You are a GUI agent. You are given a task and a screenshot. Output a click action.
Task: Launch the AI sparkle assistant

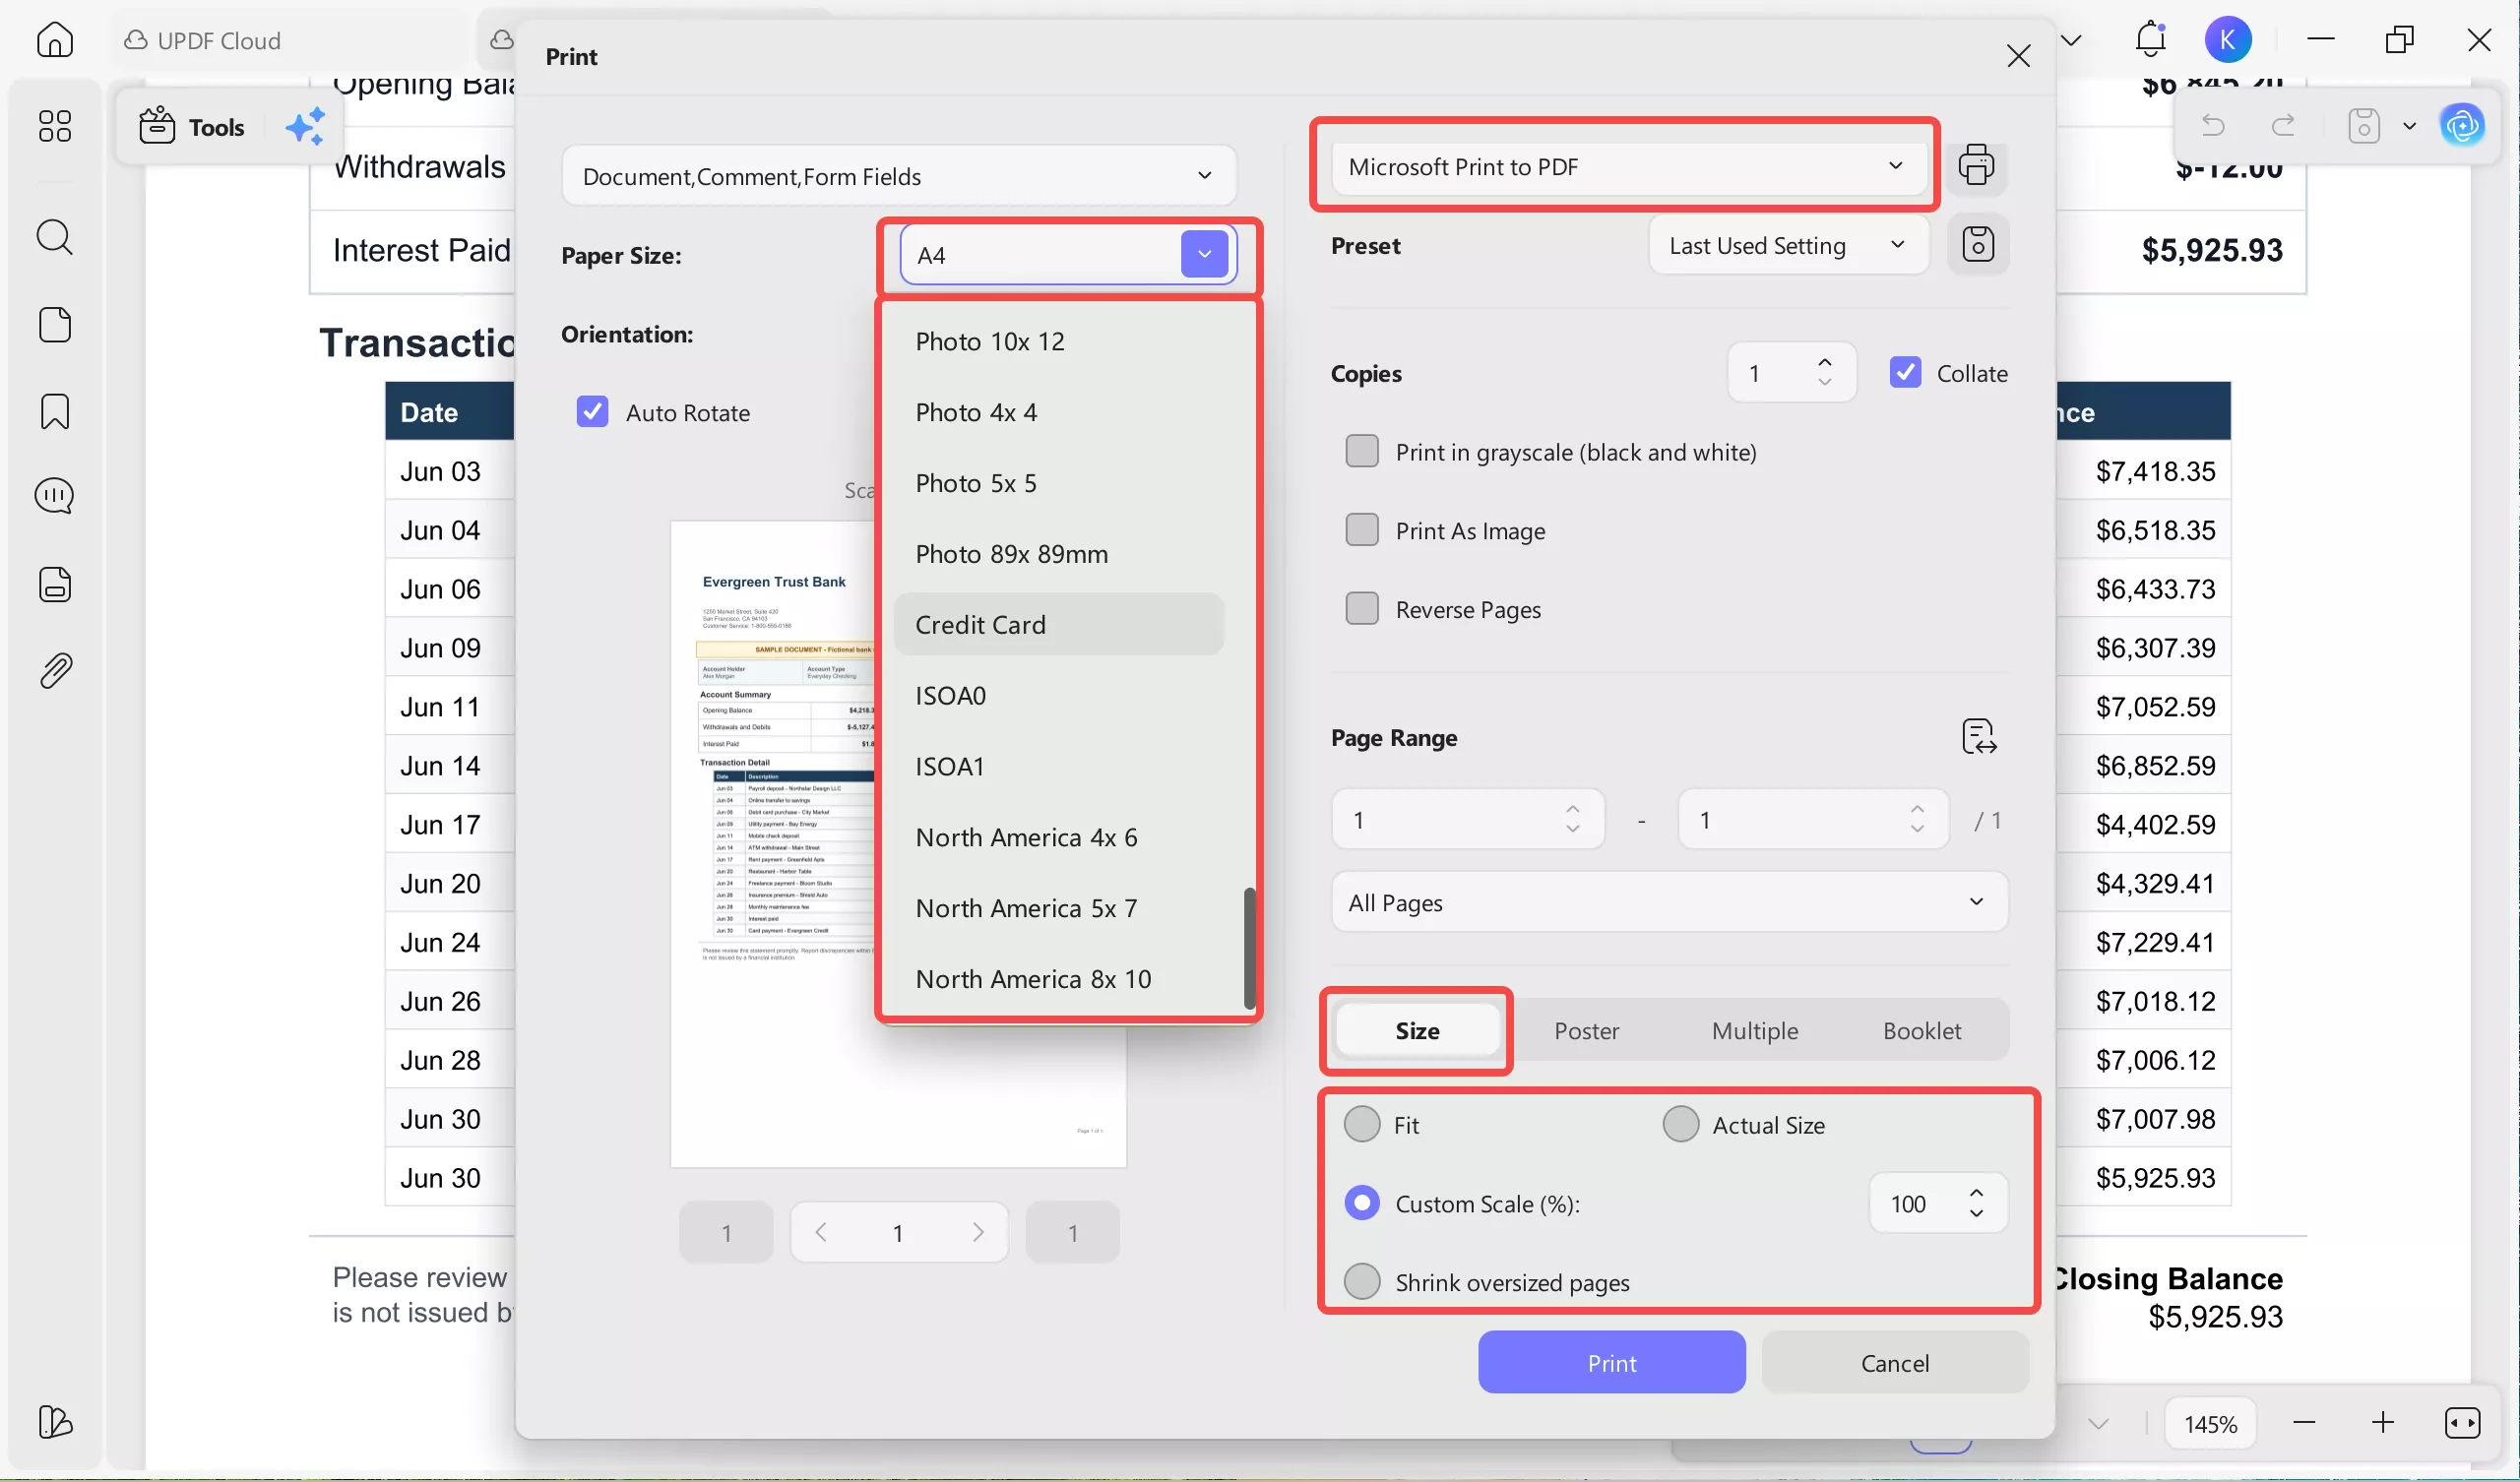pos(305,127)
